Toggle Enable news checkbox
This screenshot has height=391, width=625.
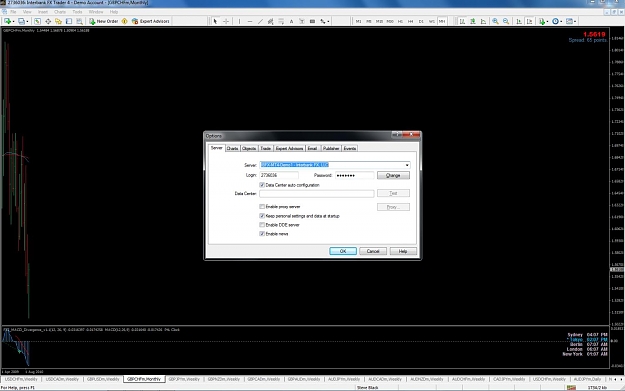pos(262,234)
